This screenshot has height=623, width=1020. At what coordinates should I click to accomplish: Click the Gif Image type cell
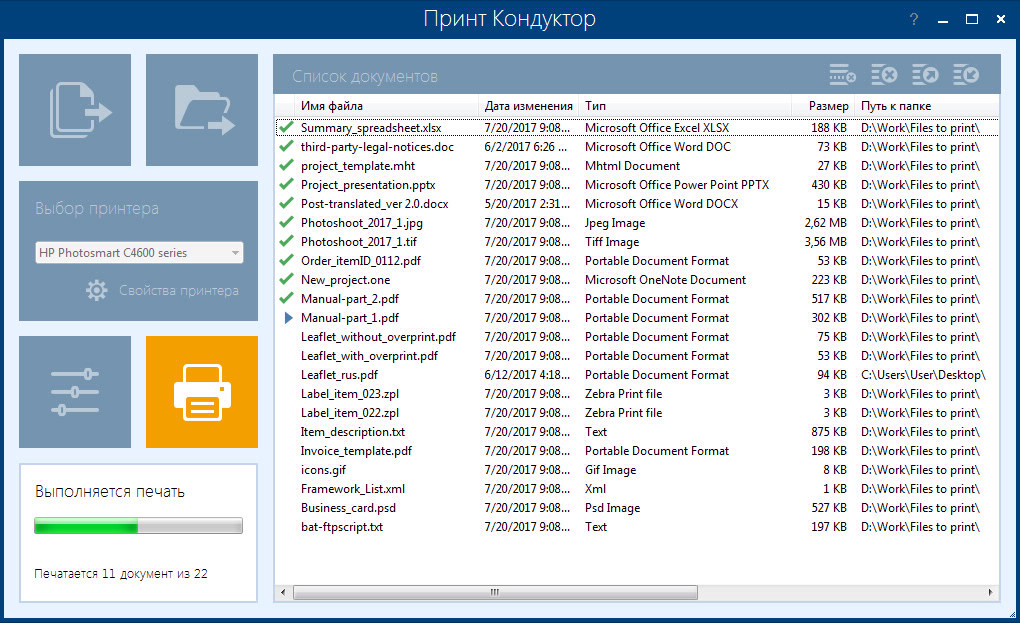pos(610,470)
